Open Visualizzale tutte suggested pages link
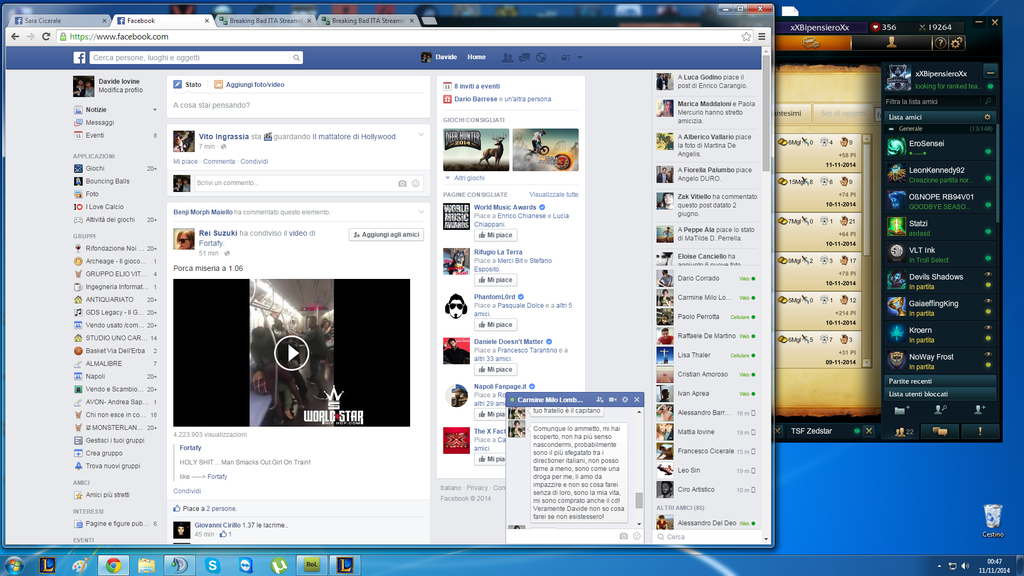The width and height of the screenshot is (1024, 576). click(x=554, y=195)
